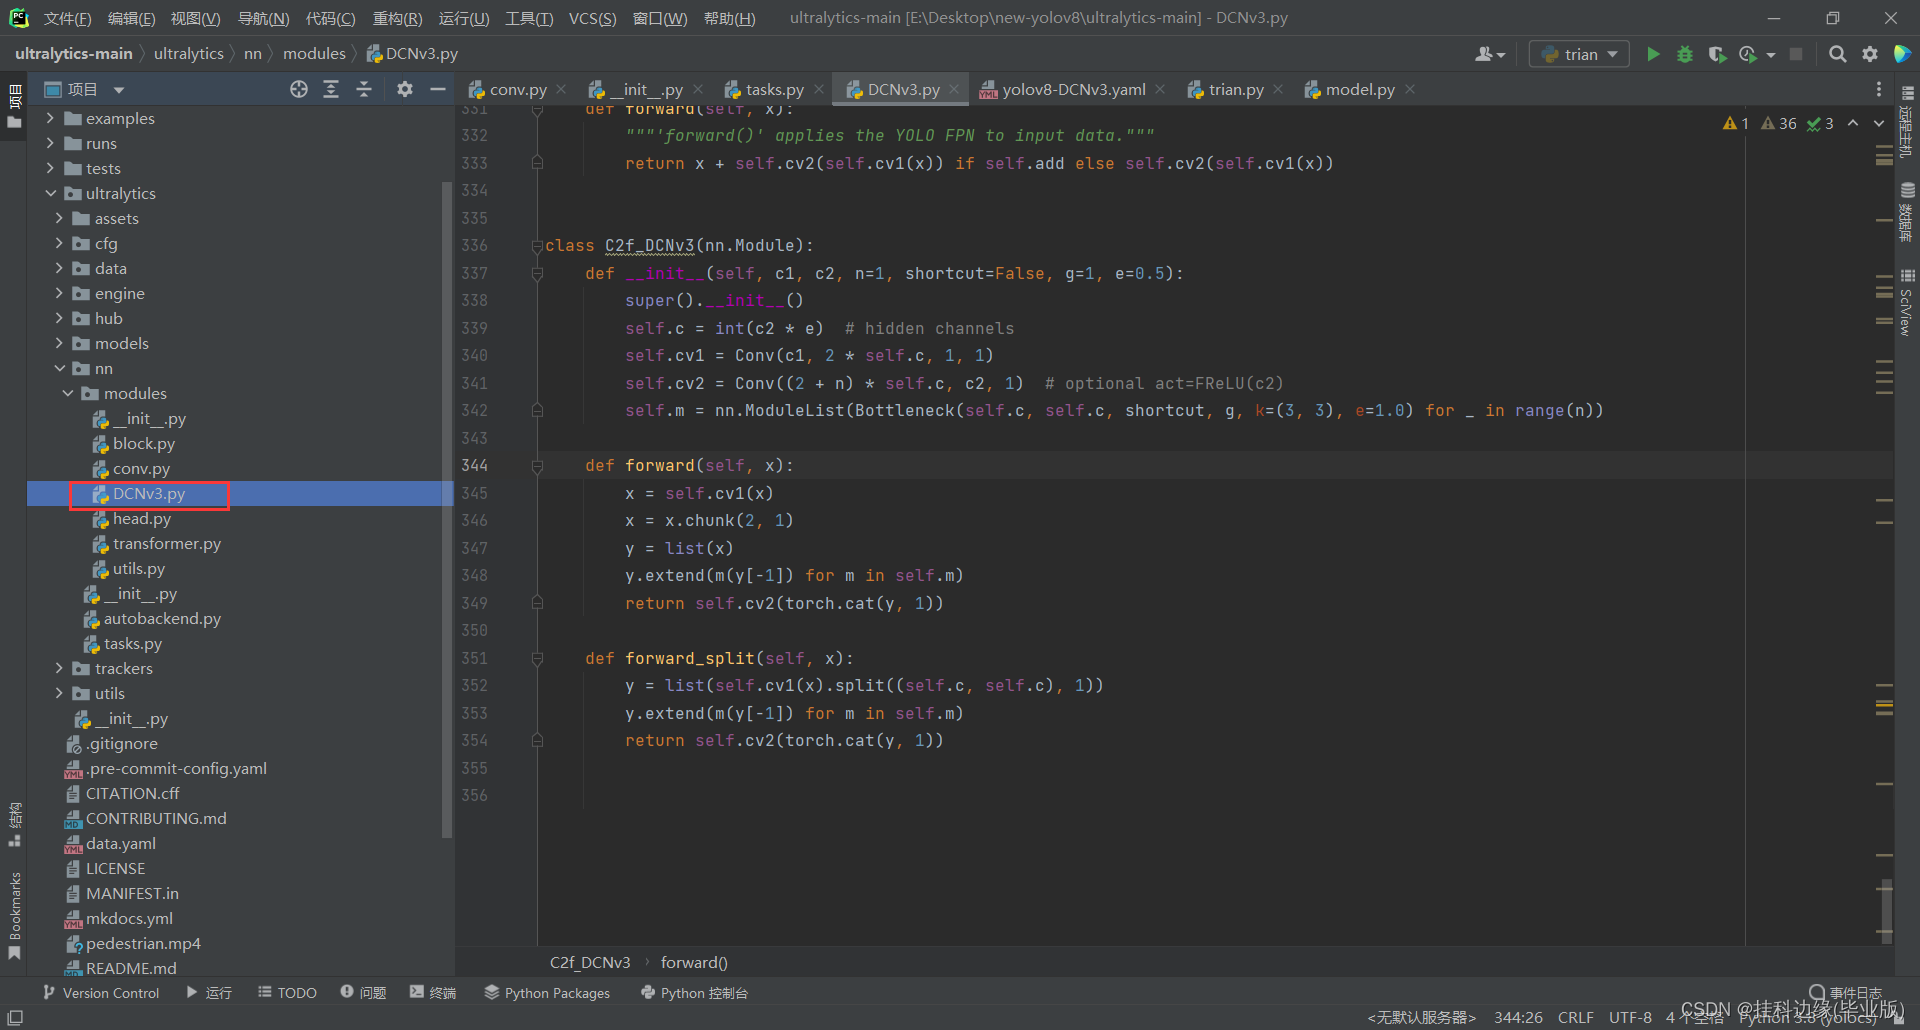Expand the examples folder

50,118
